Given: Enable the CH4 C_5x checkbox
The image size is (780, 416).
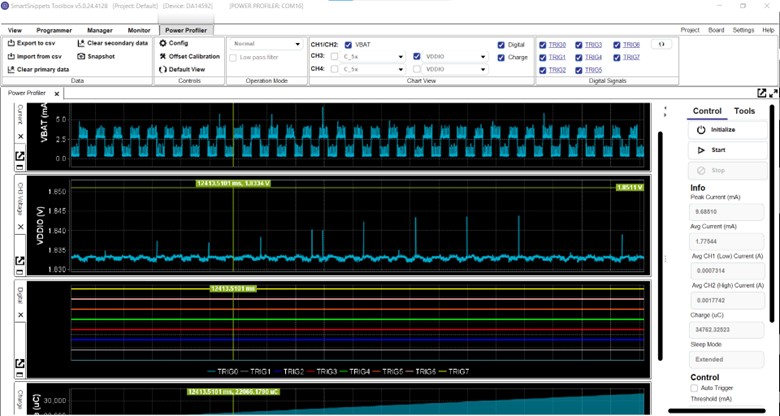Looking at the screenshot, I should (334, 69).
